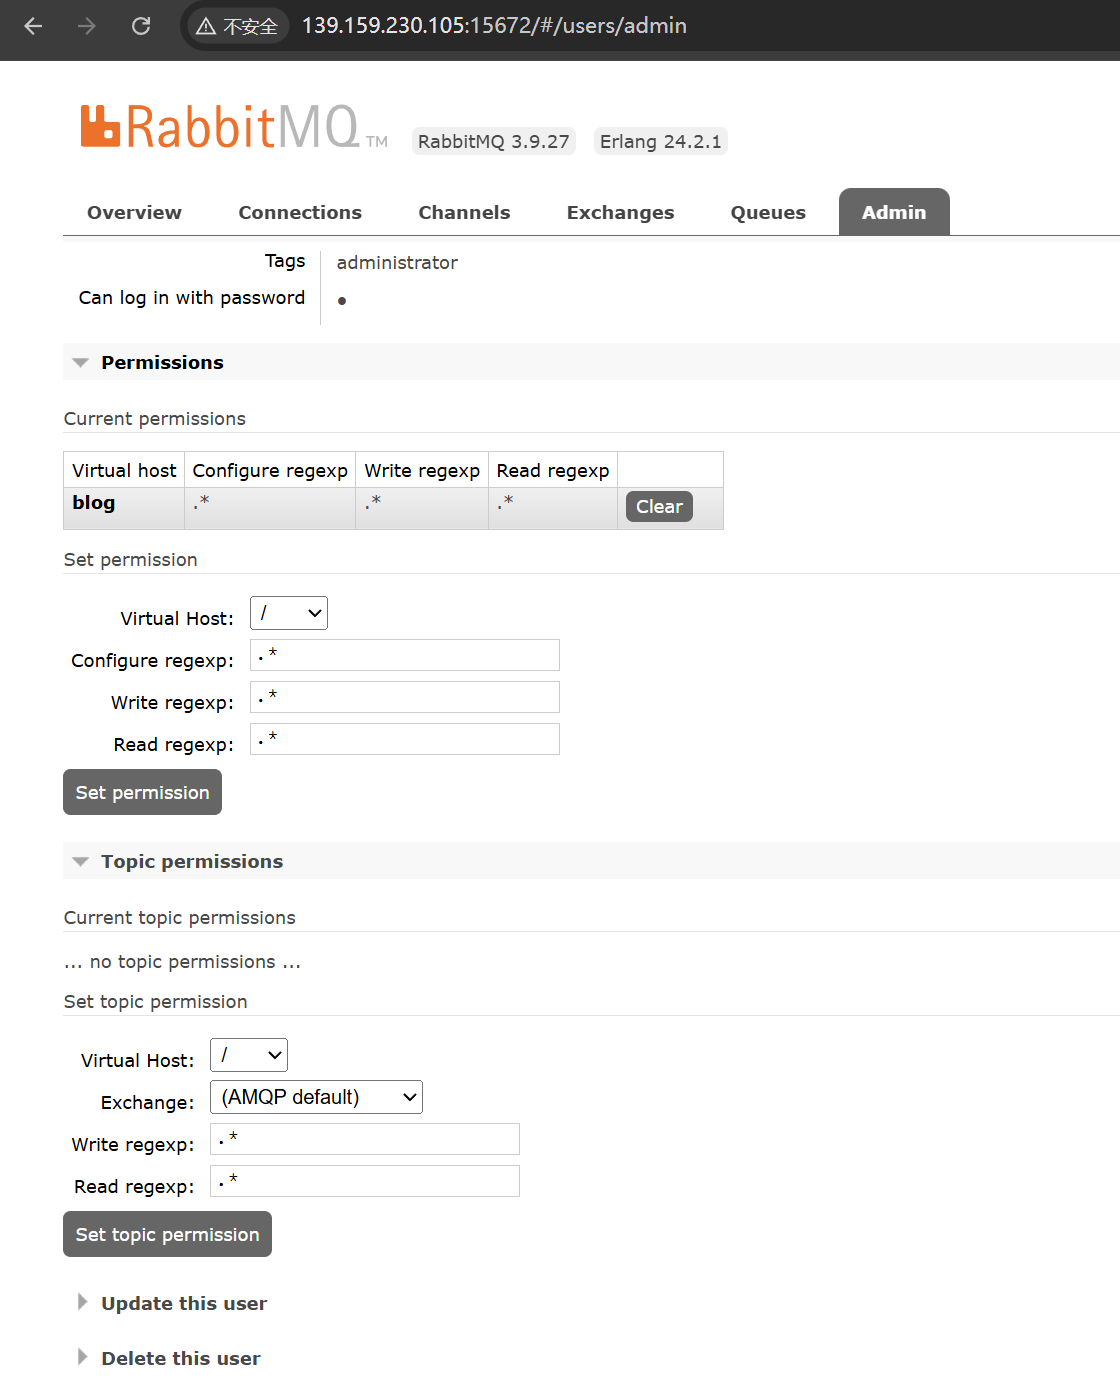
Task: Focus the Configure regexp input field
Action: pyautogui.click(x=405, y=655)
